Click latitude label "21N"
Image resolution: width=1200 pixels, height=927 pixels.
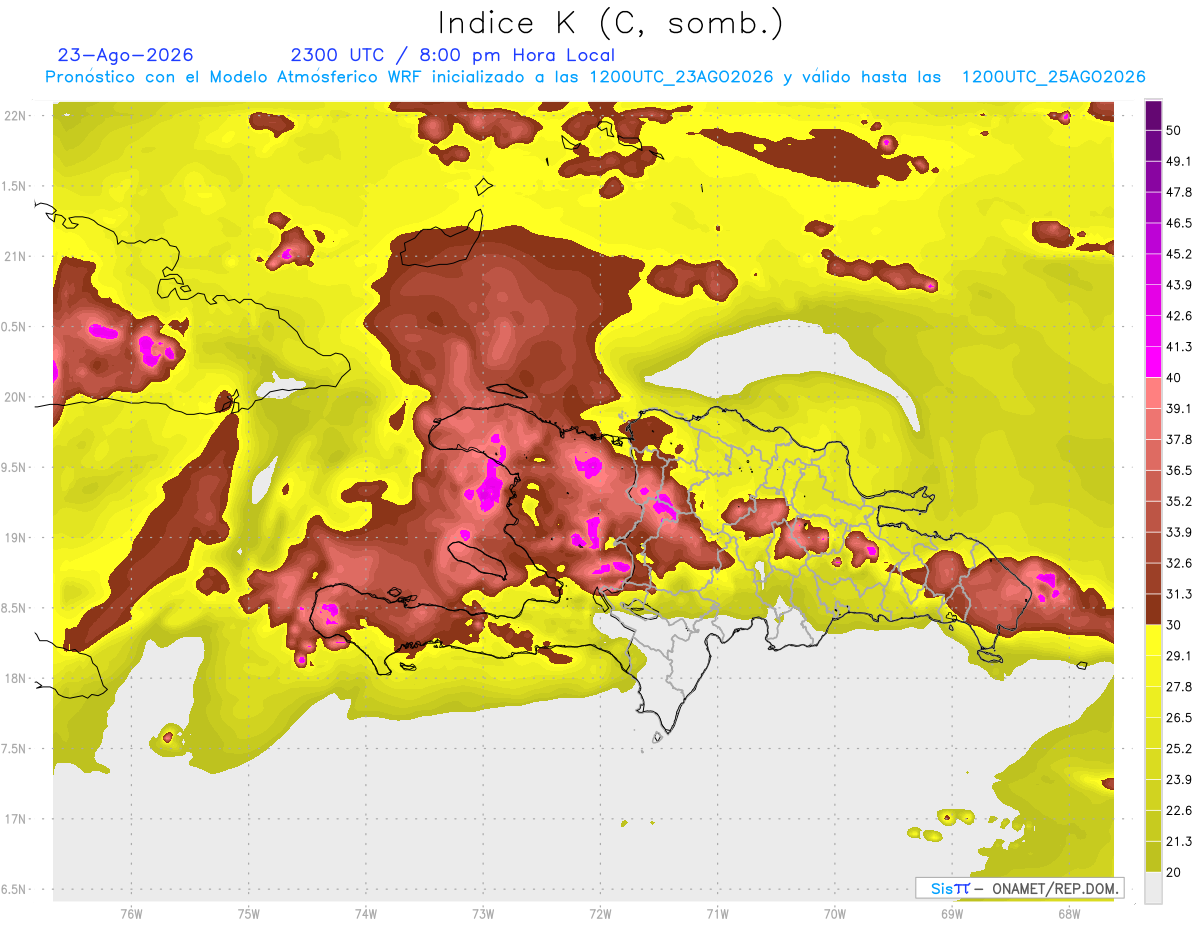pos(17,256)
